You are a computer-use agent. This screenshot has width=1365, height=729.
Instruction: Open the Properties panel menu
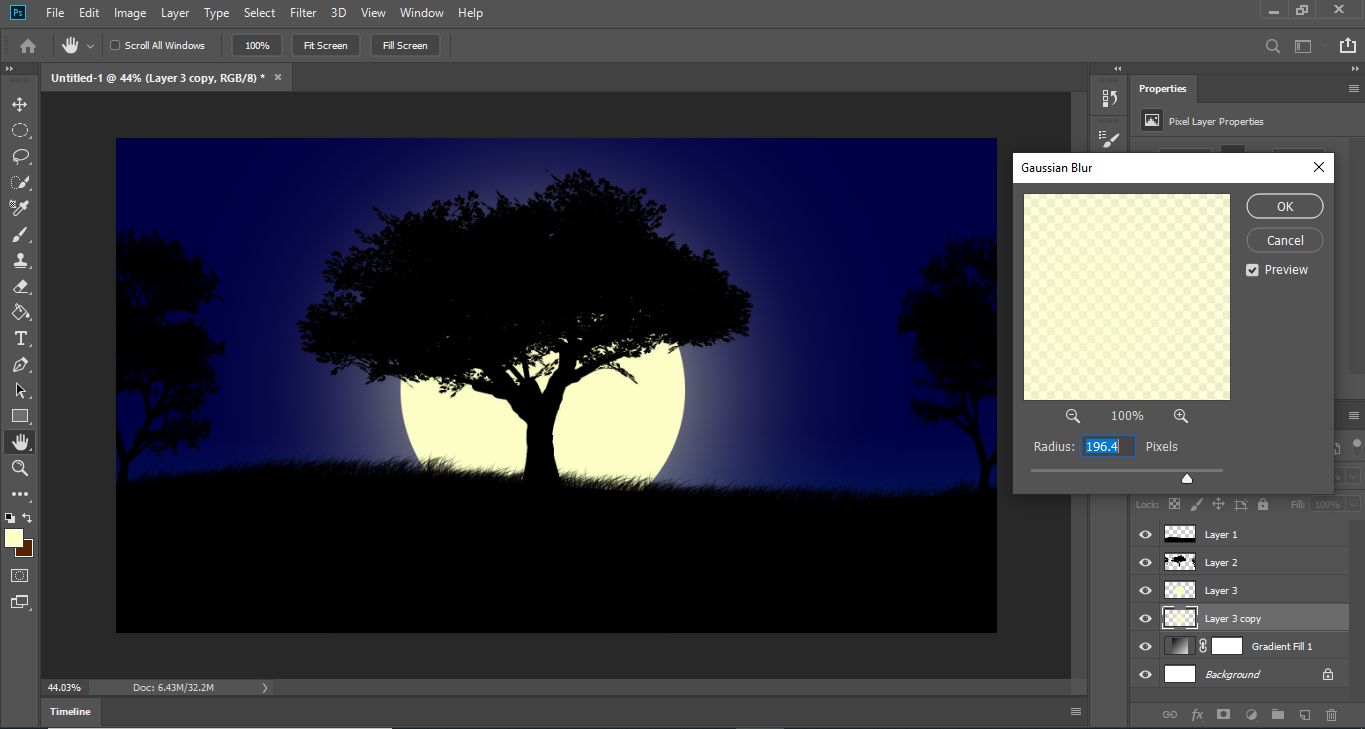tap(1352, 89)
